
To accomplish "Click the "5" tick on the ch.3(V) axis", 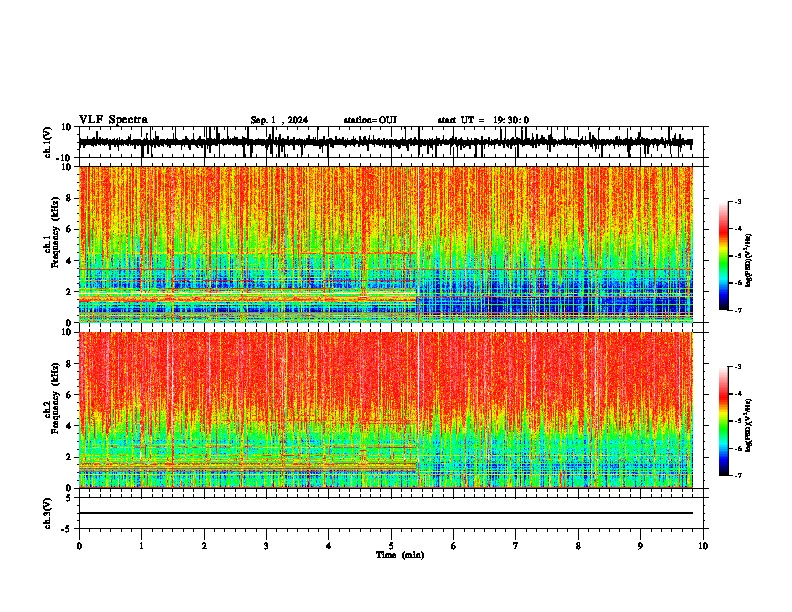I will [x=70, y=498].
